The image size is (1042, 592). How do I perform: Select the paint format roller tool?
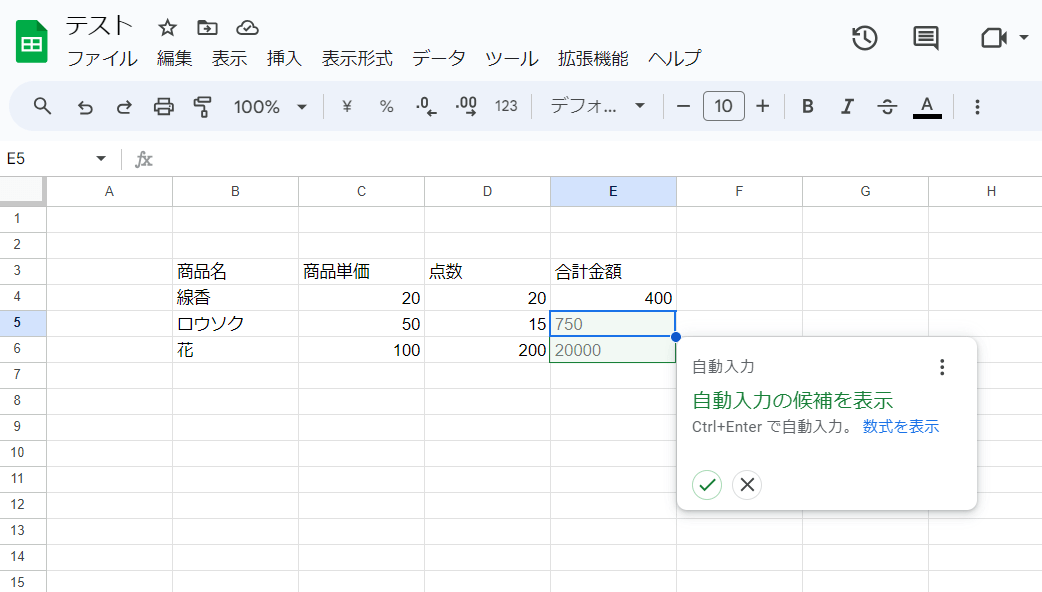click(203, 106)
